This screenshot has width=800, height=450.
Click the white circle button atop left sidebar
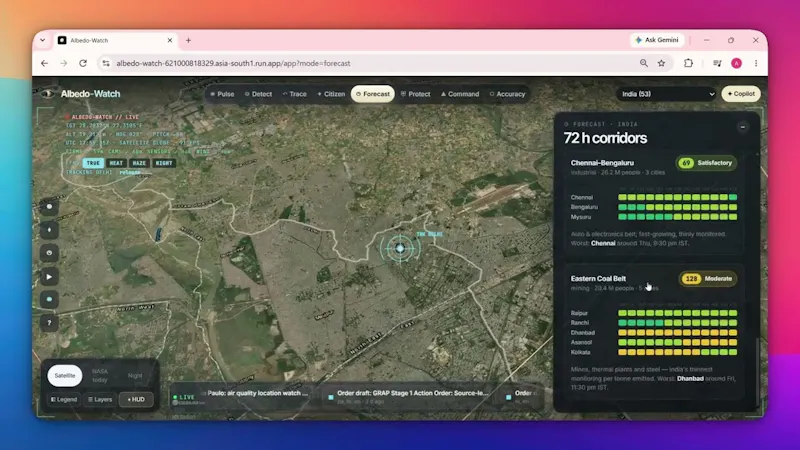pos(49,207)
